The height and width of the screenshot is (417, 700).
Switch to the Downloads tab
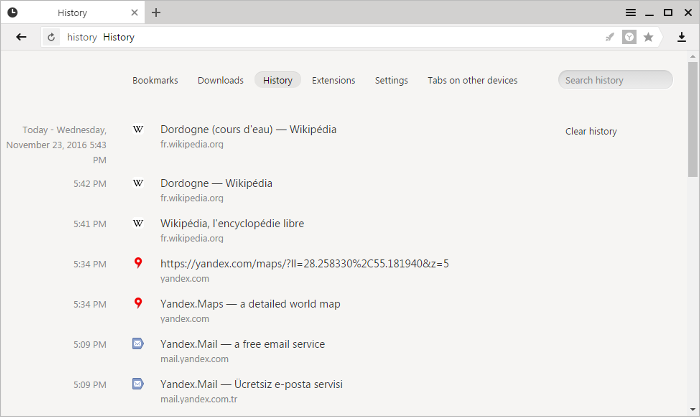click(221, 80)
